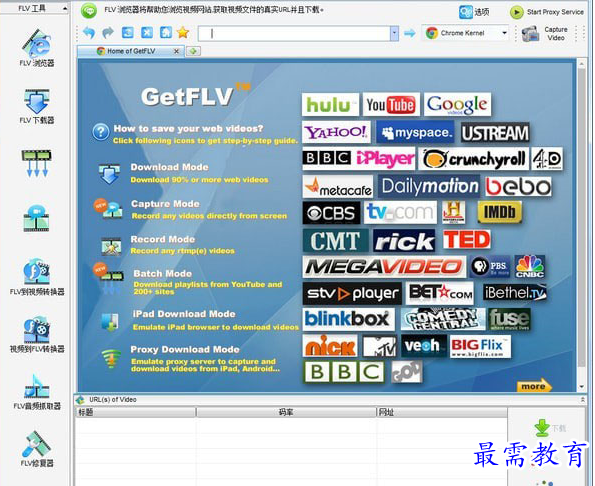The width and height of the screenshot is (595, 486).
Task: Click the refresh page toolbar icon
Action: coord(128,33)
